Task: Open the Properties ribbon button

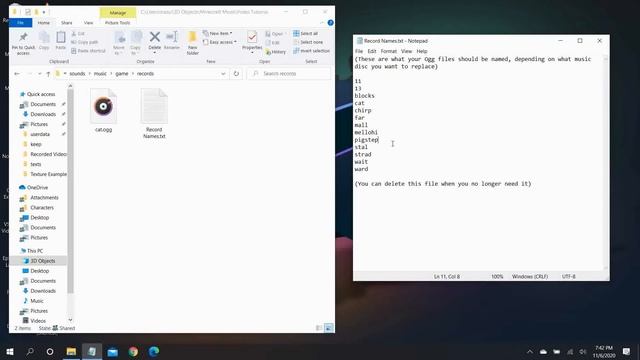Action: [252, 42]
